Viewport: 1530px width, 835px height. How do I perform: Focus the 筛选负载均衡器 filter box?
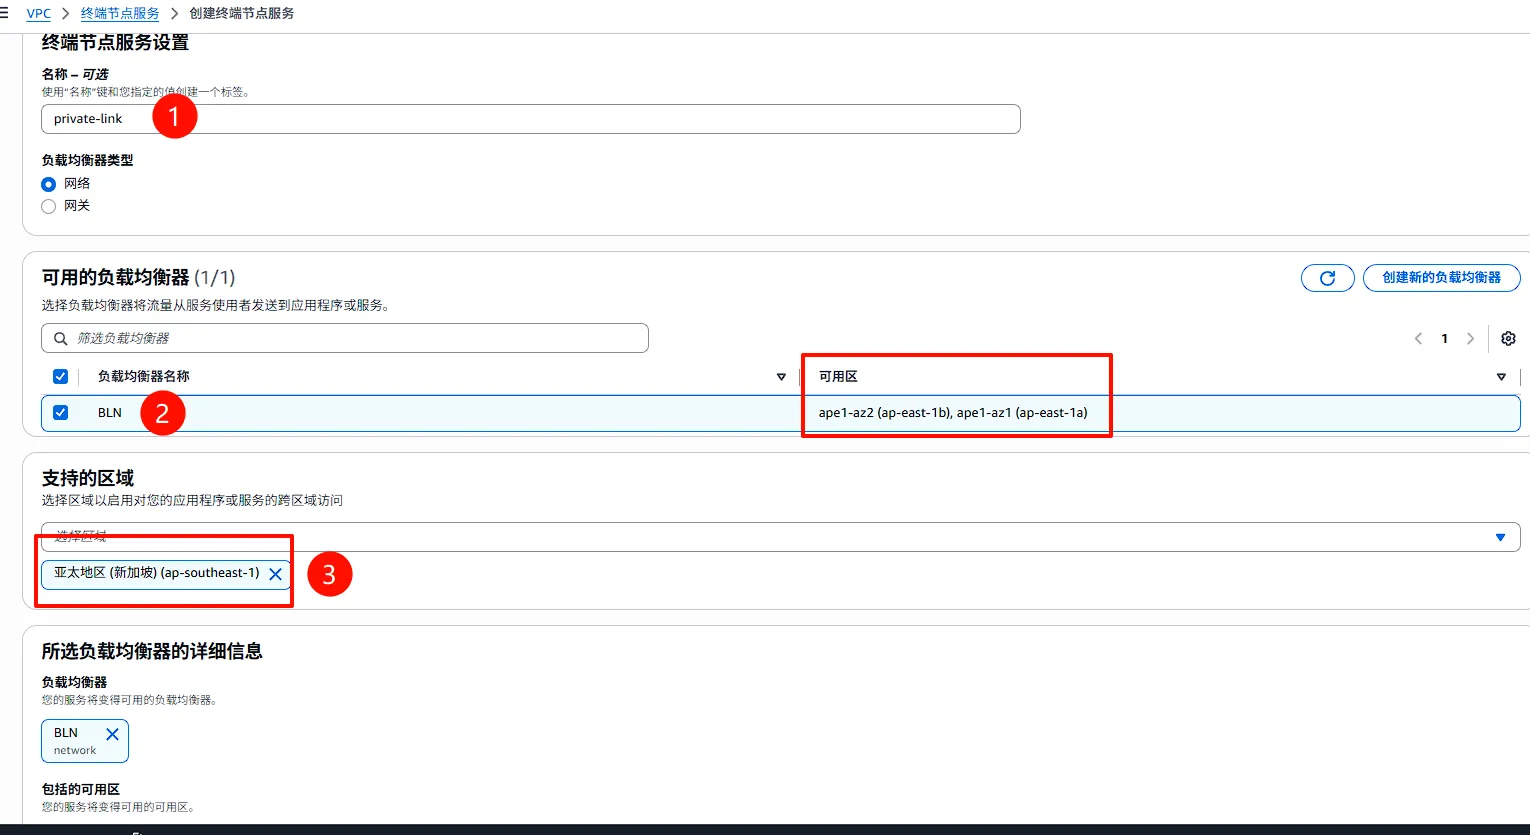coord(350,339)
